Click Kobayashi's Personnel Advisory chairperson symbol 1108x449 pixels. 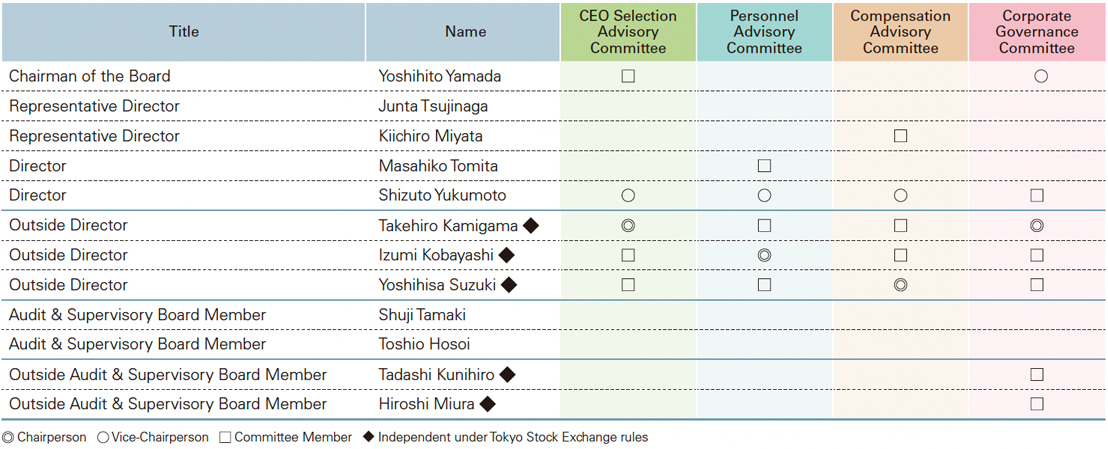coord(764,255)
